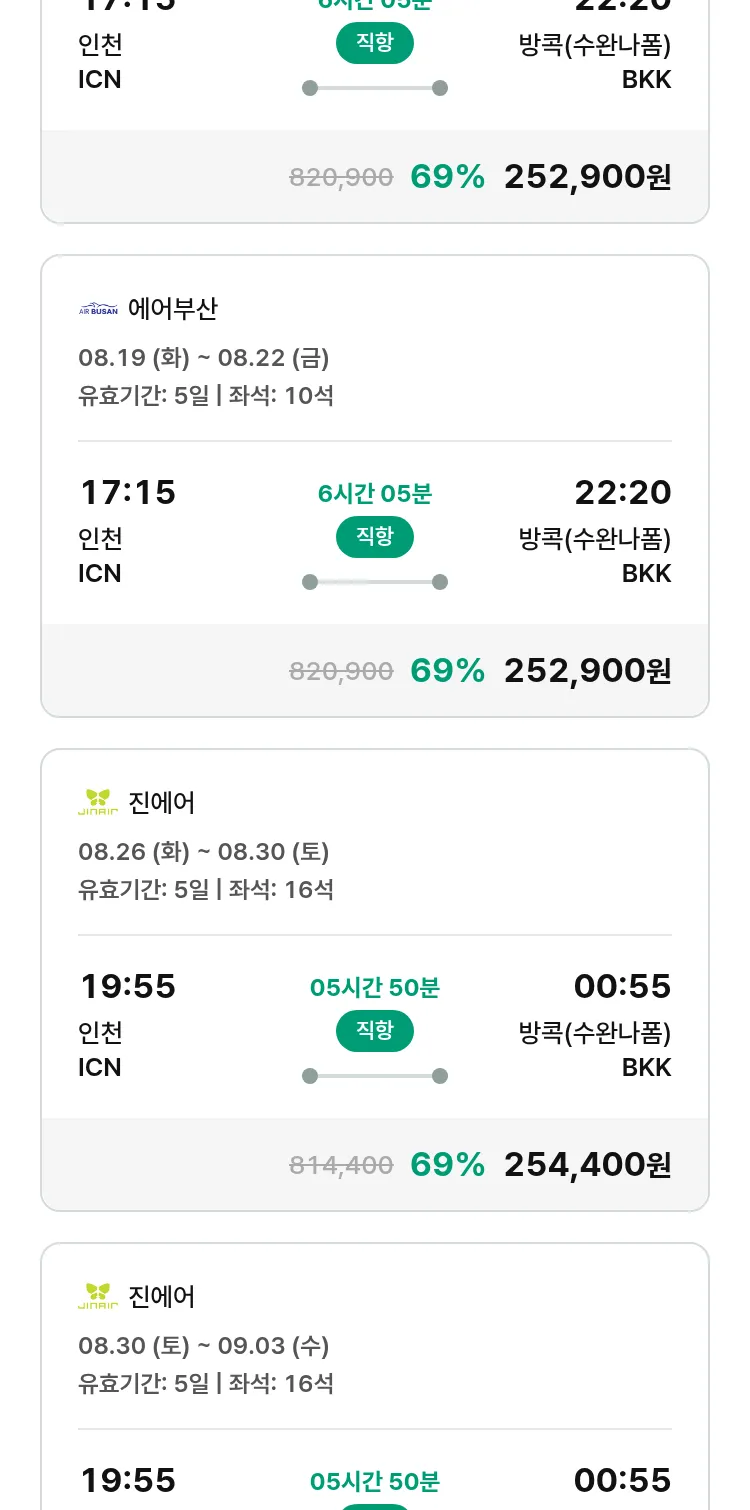Click the 00:55 arrival time on the 08.26 flight

tap(622, 986)
